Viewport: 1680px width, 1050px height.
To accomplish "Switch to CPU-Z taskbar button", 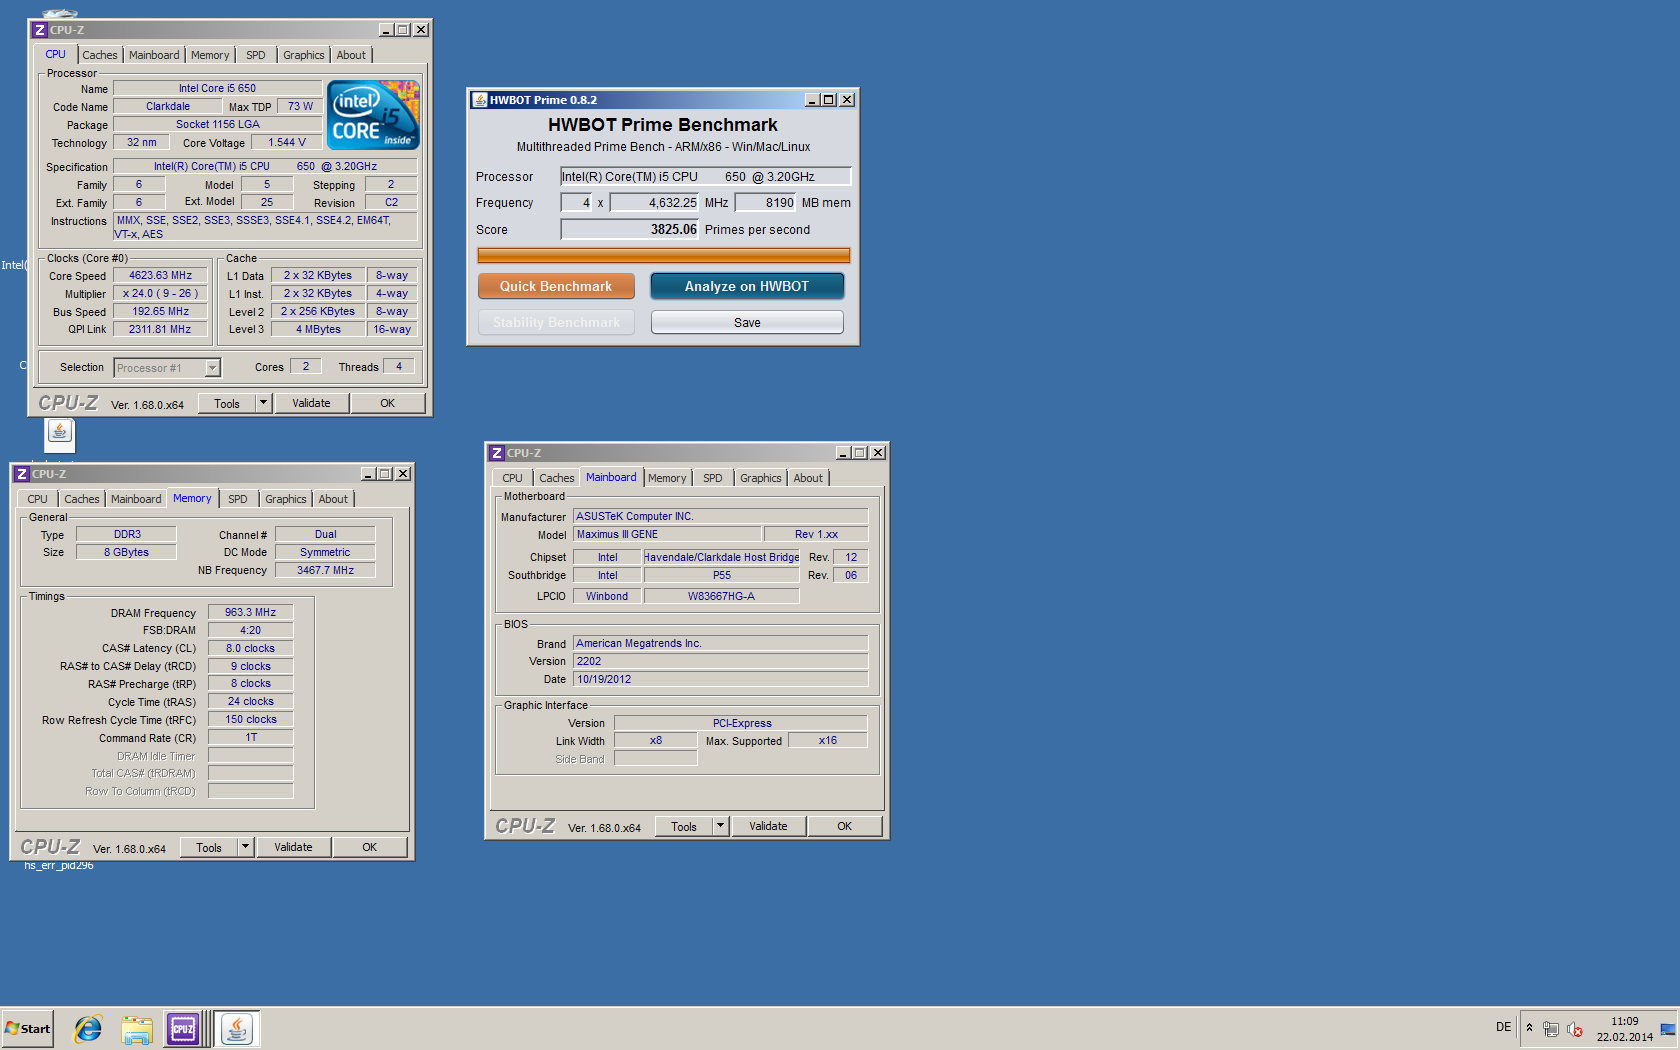I will pos(184,1028).
